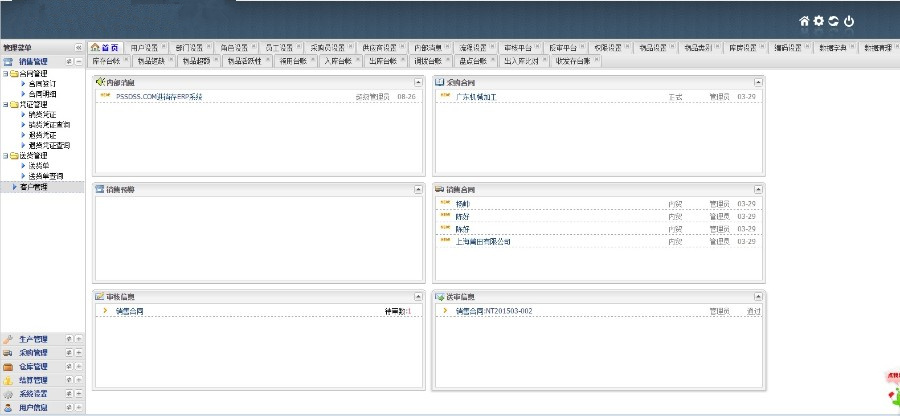Viewport: 900px width, 416px height.
Task: Open the 合同明细 tree item
Action: pos(42,94)
